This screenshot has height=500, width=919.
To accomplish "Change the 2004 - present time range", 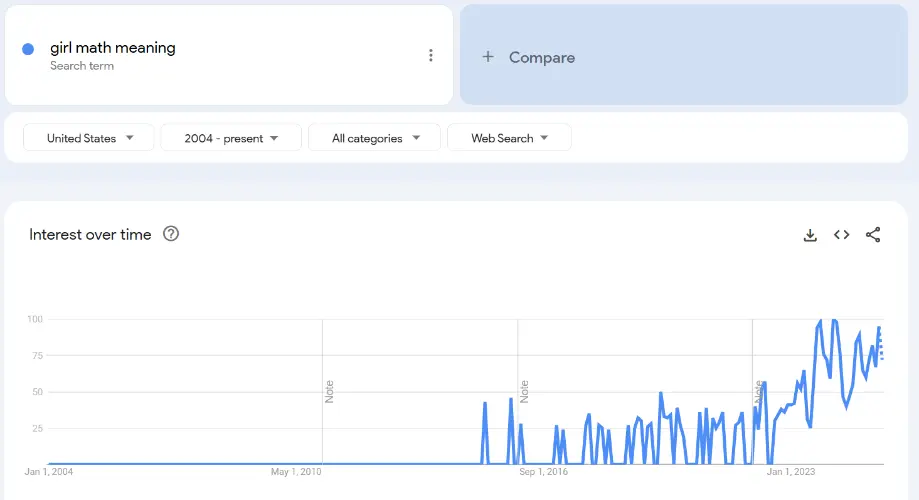I will click(x=231, y=138).
